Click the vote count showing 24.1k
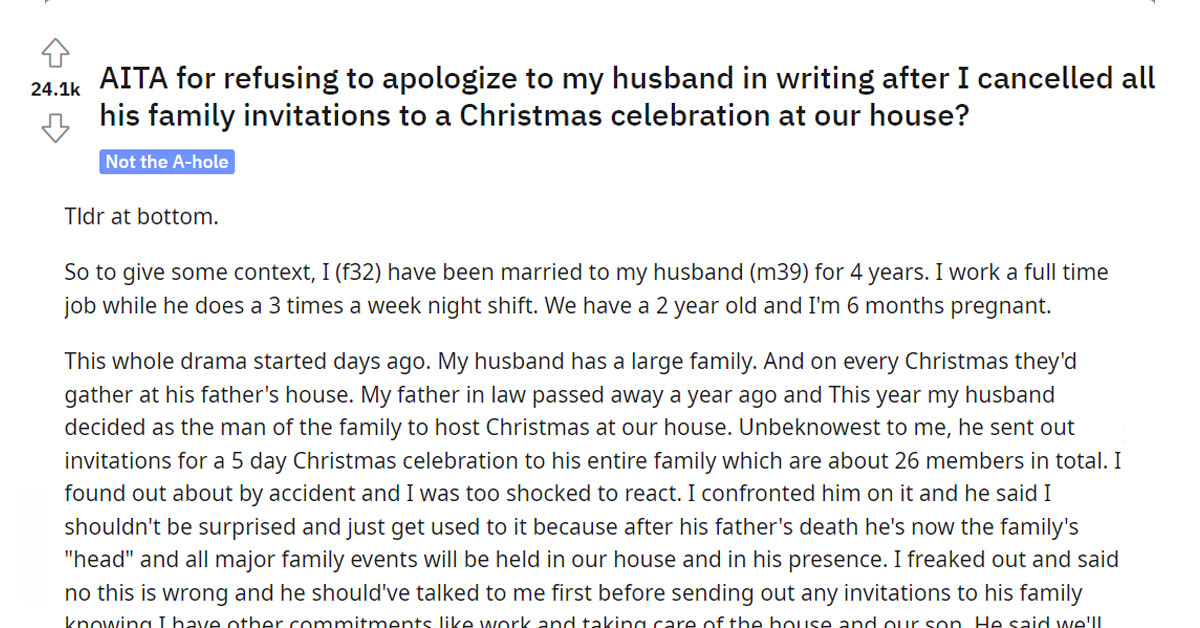Viewport: 1200px width, 628px height. point(55,90)
